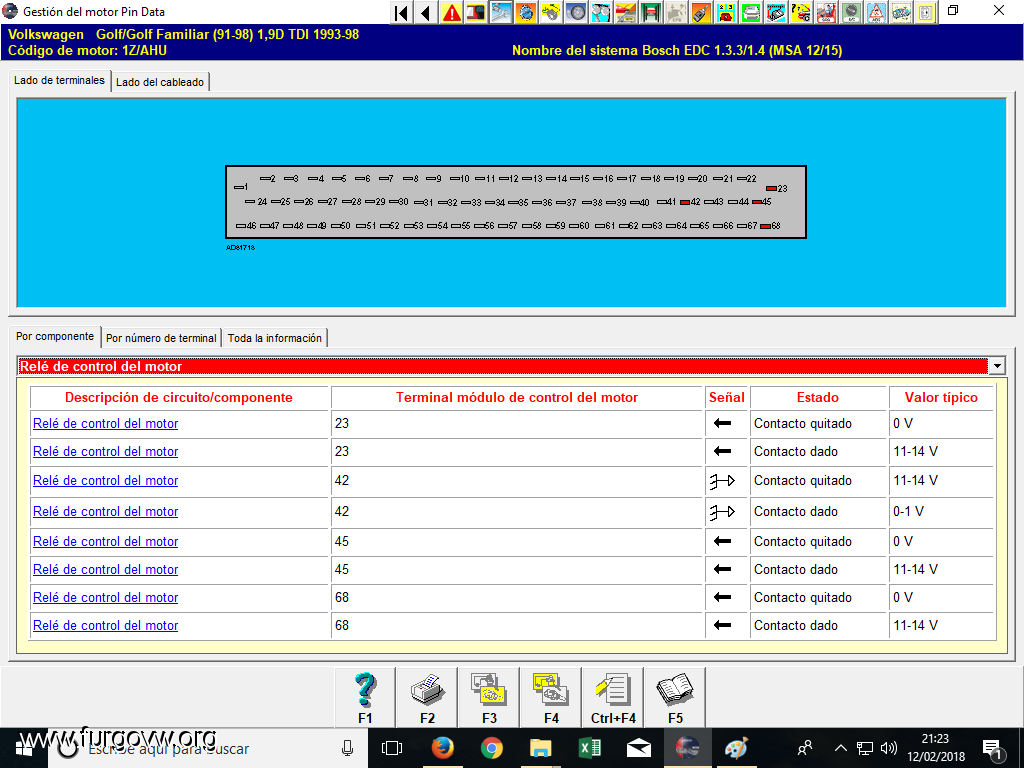Image resolution: width=1024 pixels, height=768 pixels.
Task: Open relay link for terminal 42, Contacto quitado
Action: tap(106, 481)
